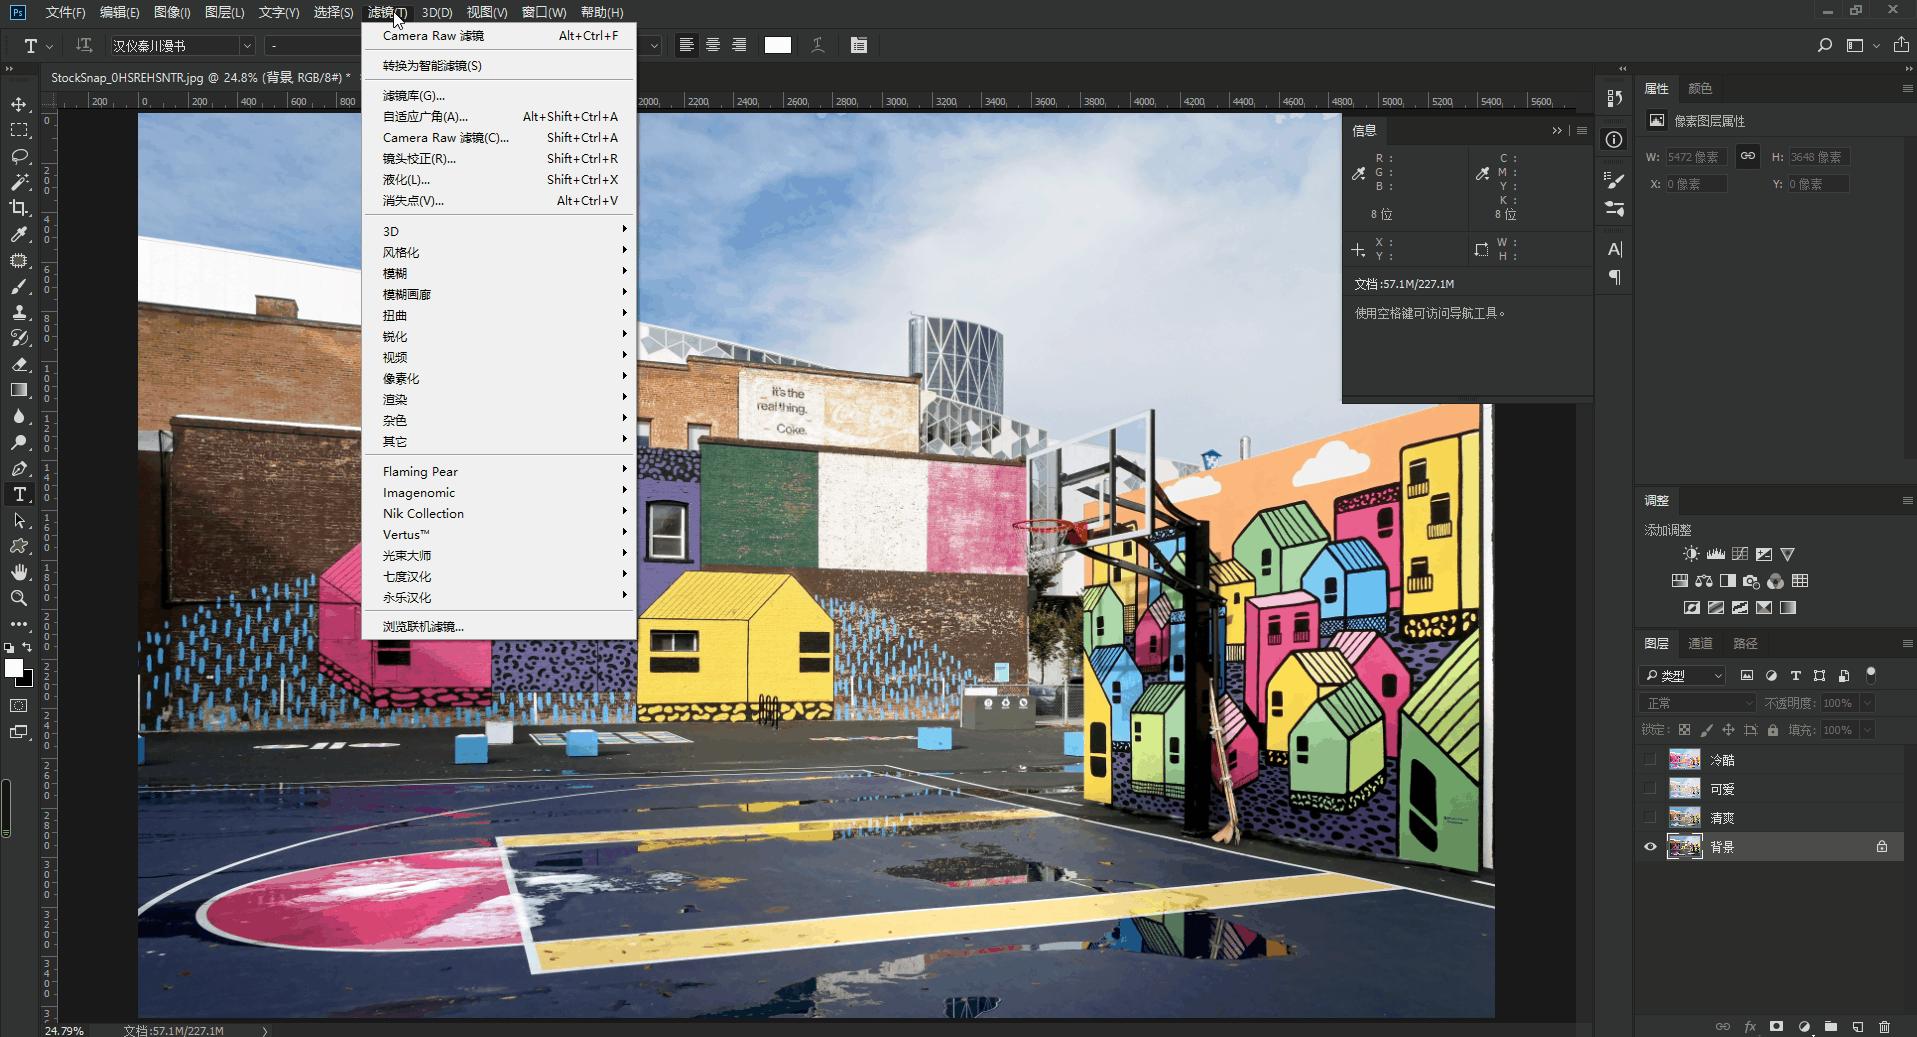Toggle lock all
The image size is (1917, 1037).
point(1773,730)
